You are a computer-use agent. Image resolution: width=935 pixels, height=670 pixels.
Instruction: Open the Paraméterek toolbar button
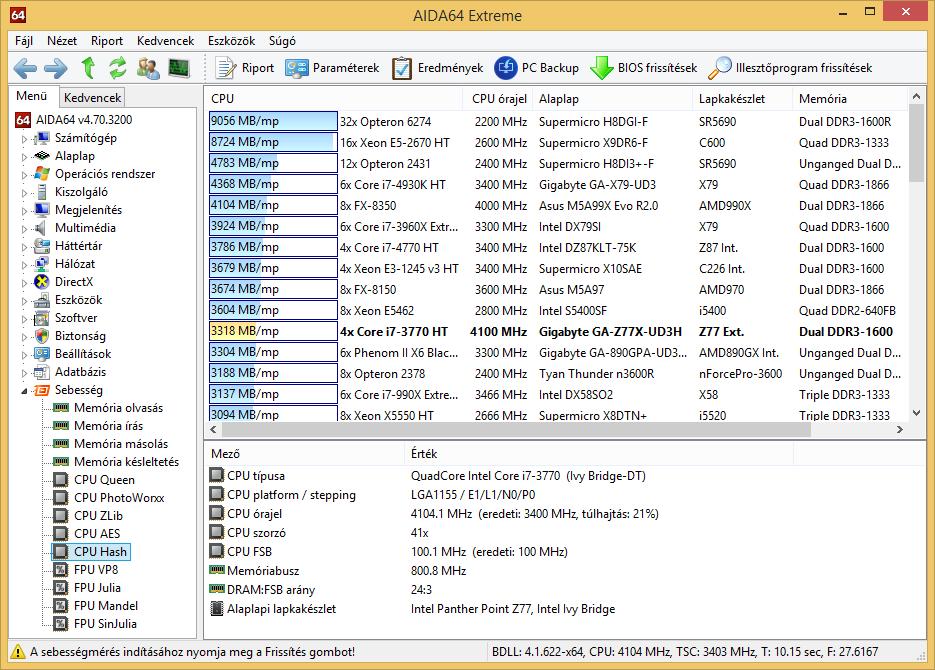pyautogui.click(x=332, y=68)
